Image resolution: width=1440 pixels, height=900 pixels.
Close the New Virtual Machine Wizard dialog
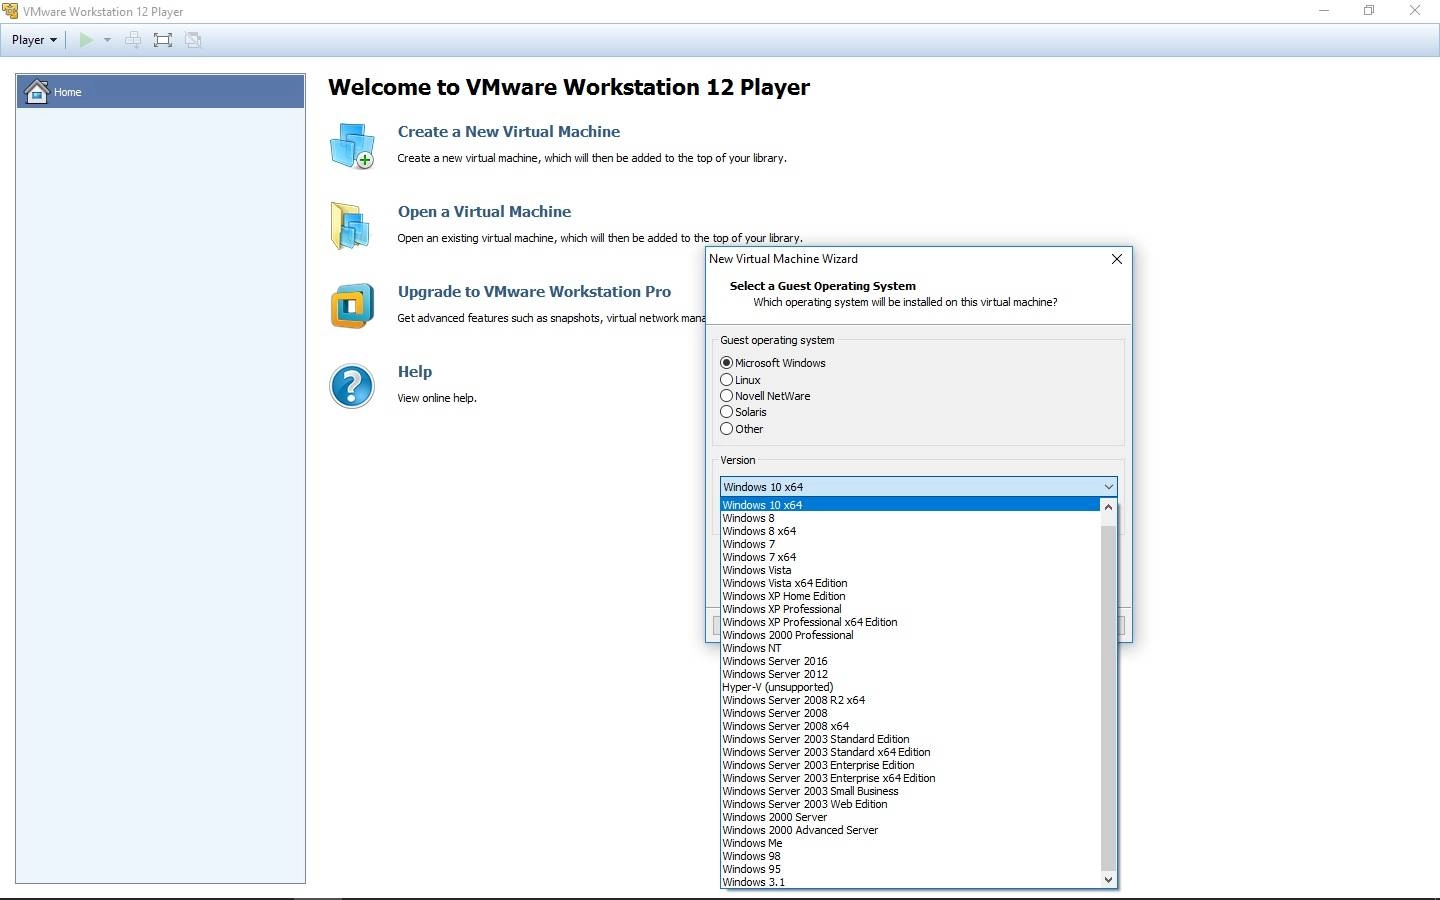pos(1117,259)
